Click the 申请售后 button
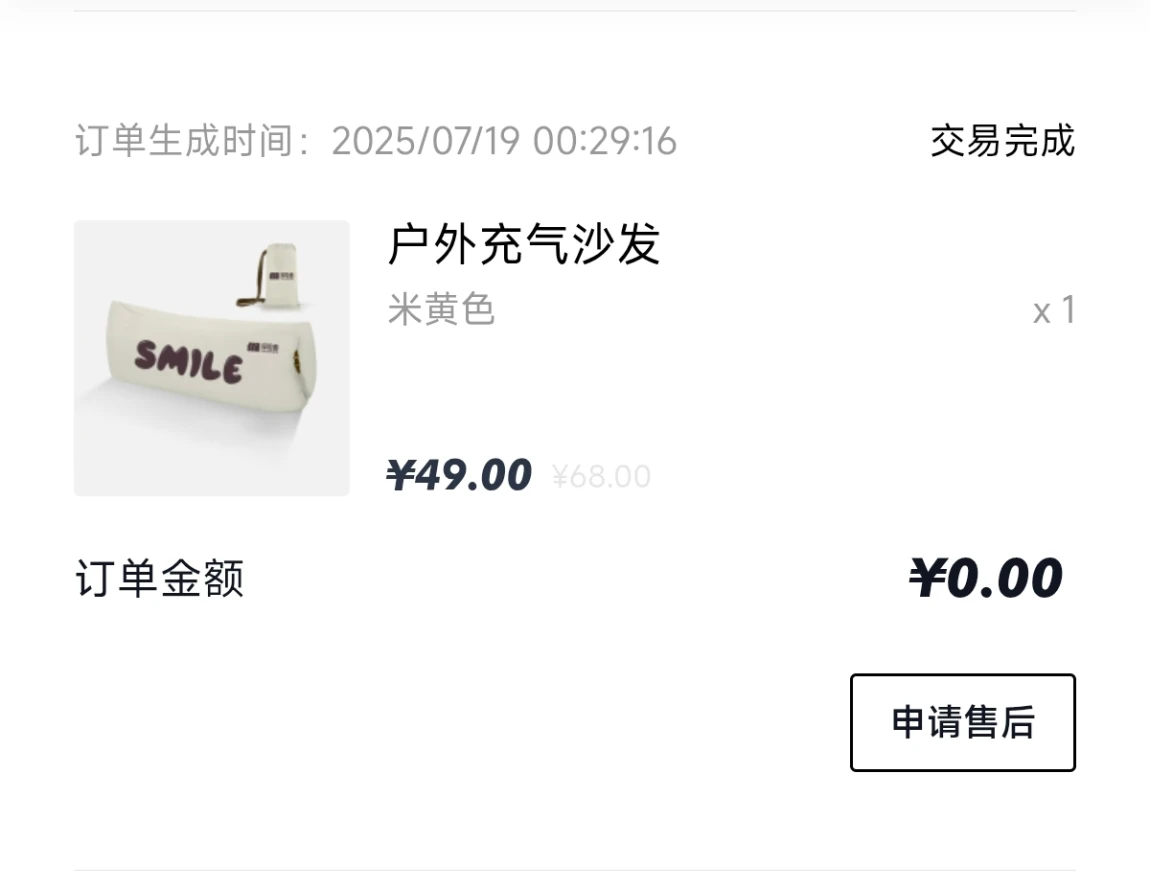 click(962, 722)
